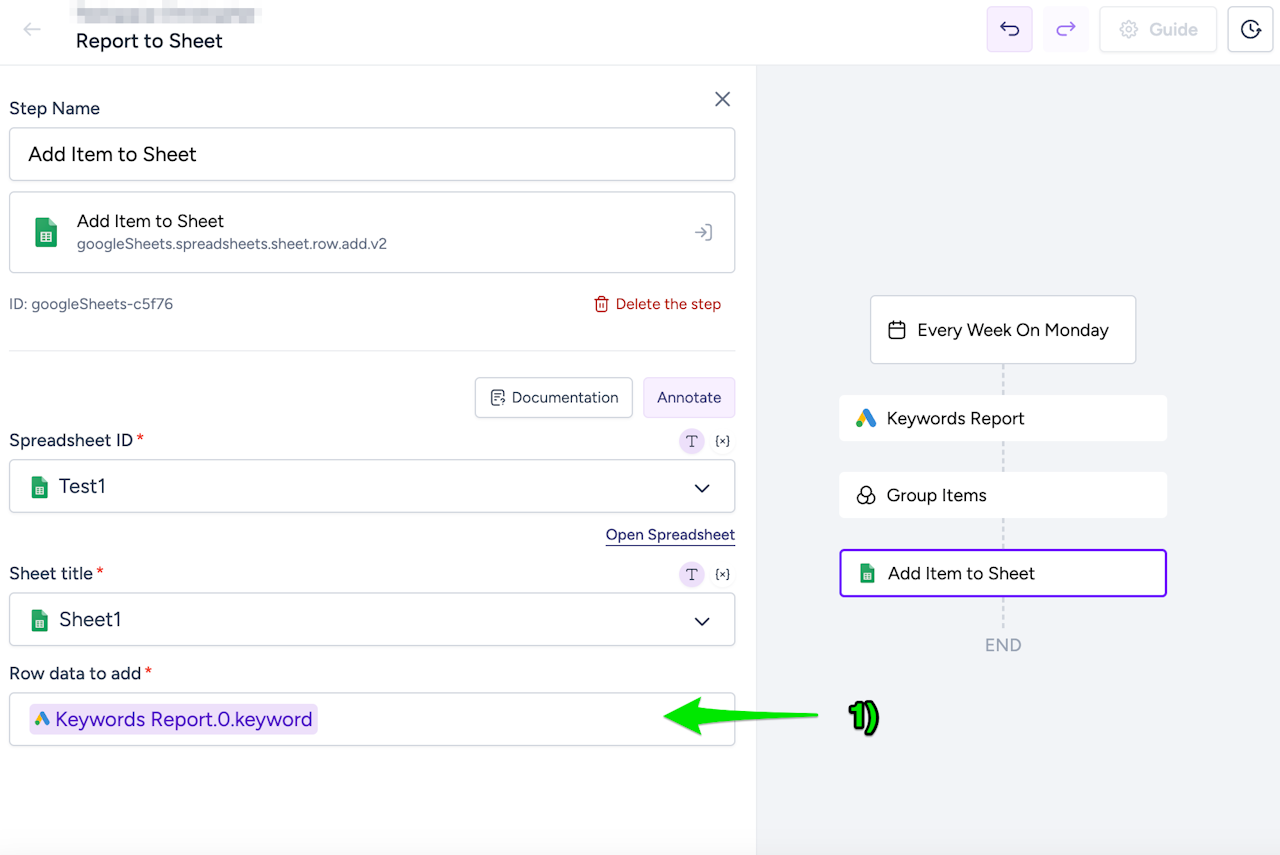1280x855 pixels.
Task: Expand the Spreadsheet ID Test1 dropdown
Action: click(702, 487)
